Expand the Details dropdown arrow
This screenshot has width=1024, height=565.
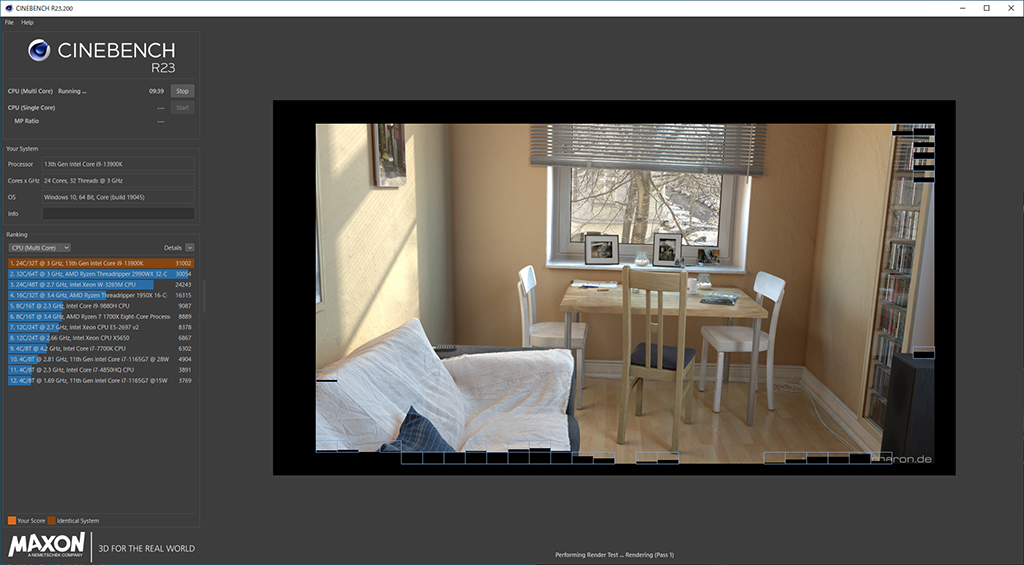pos(189,248)
